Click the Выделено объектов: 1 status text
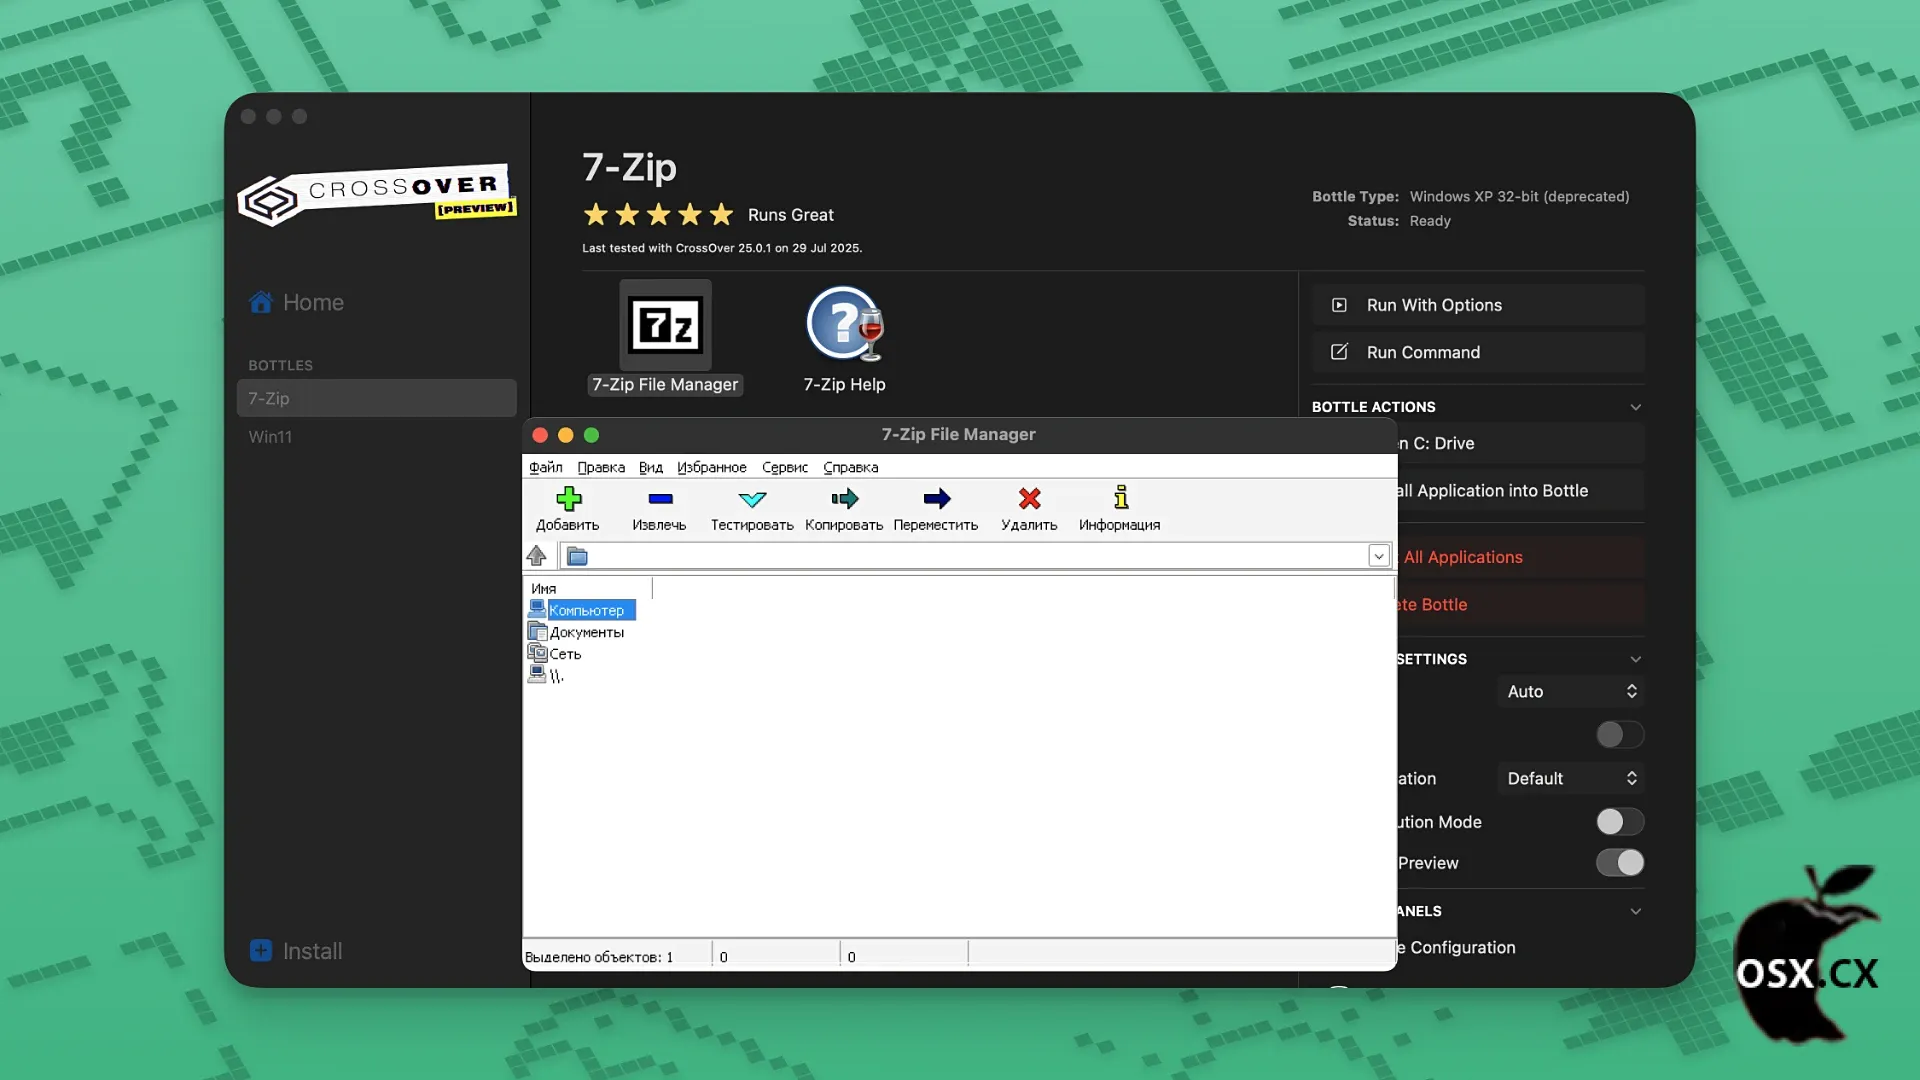Viewport: 1920px width, 1080px height. 599,957
